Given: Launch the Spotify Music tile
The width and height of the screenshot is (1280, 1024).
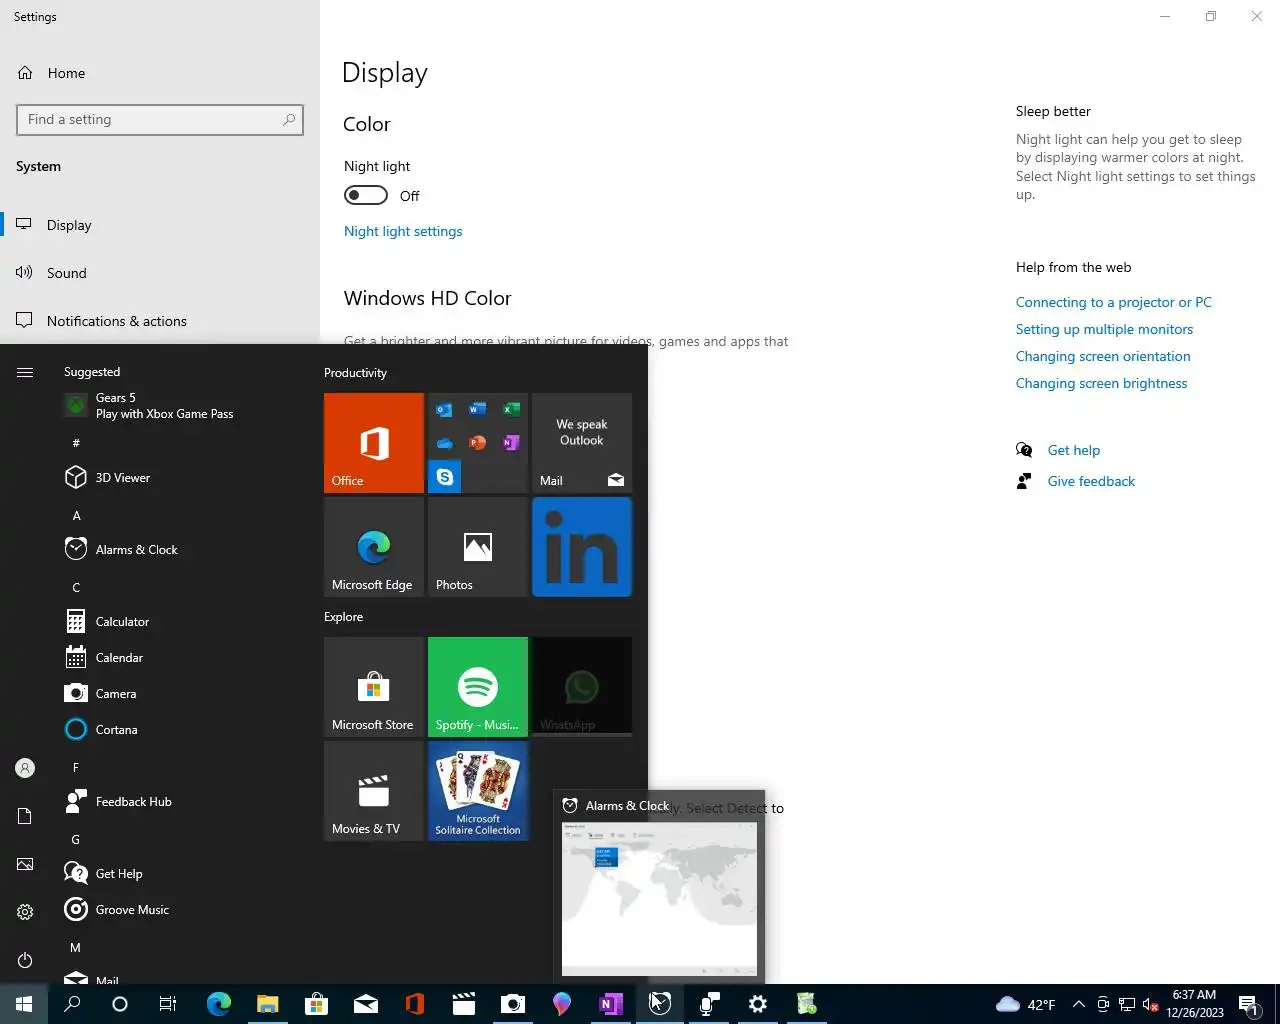Looking at the screenshot, I should click(x=478, y=687).
